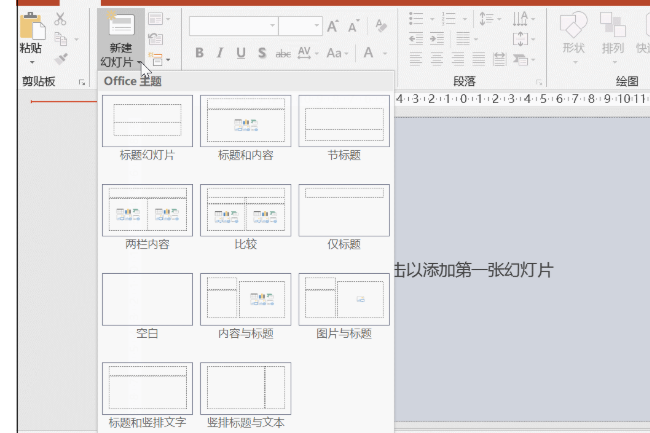650x433 pixels.
Task: Toggle Strikethrough formatting
Action: tap(283, 53)
